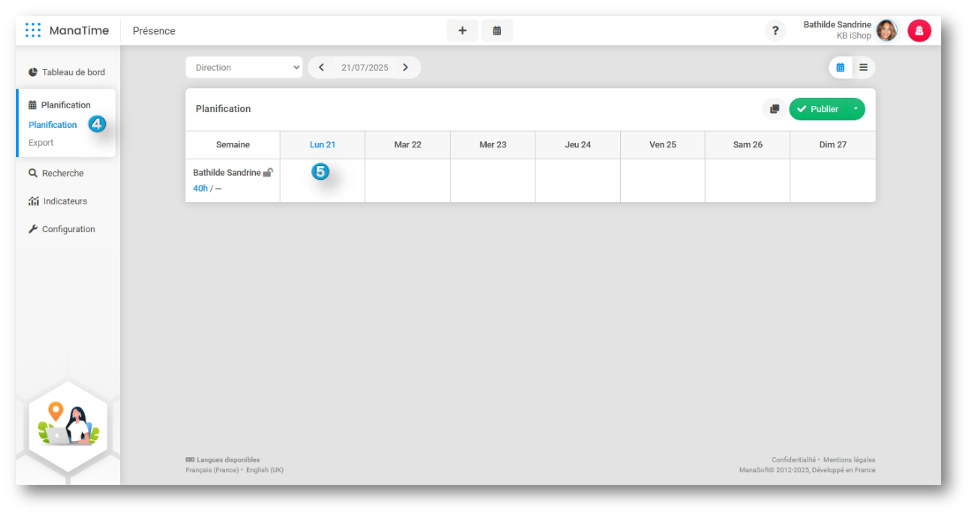The height and width of the screenshot is (516, 972).
Task: Click the Ven 25 column header
Action: 663,145
